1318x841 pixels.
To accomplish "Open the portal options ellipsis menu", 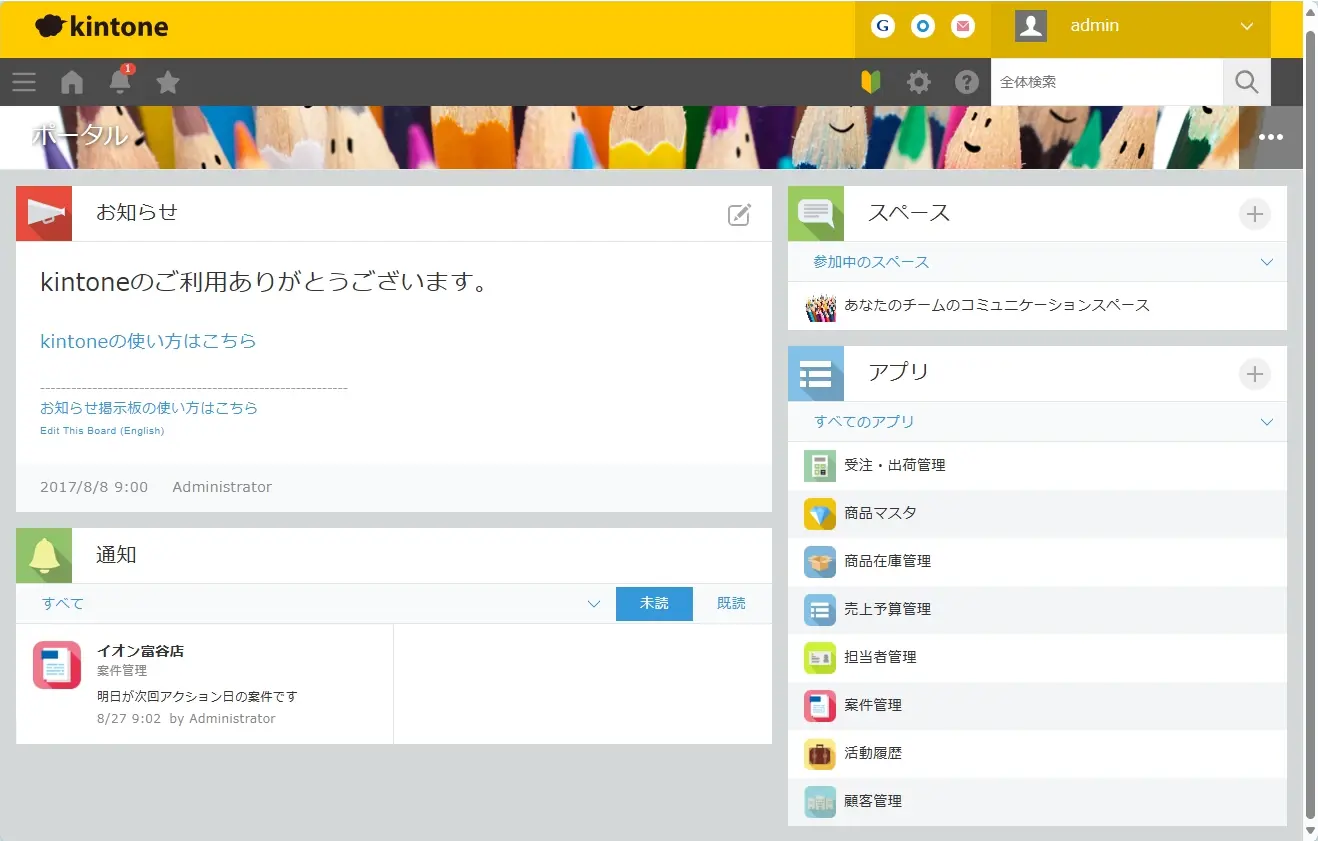I will [x=1271, y=137].
